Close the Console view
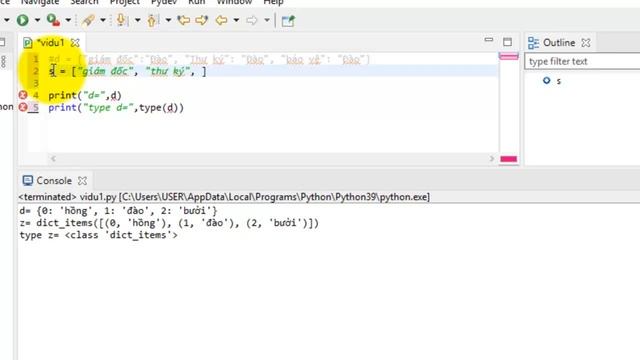This screenshot has height=360, width=640. coord(82,180)
